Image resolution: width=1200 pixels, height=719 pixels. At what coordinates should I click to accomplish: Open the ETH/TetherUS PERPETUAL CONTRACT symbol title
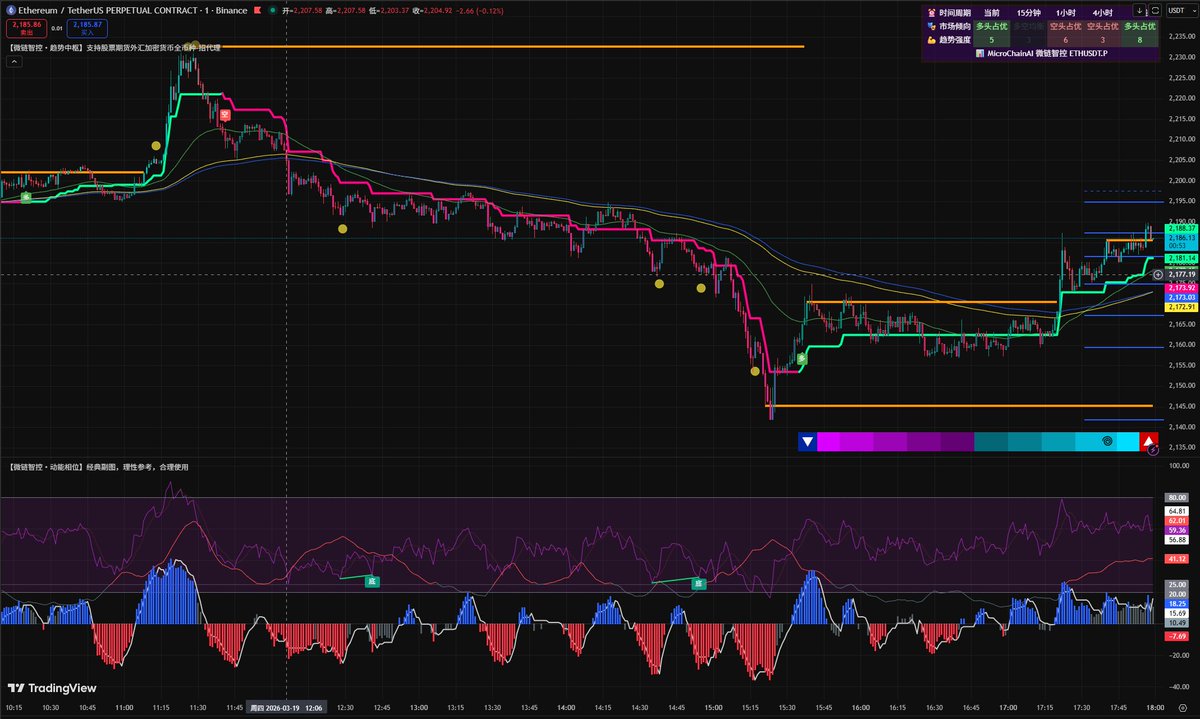pos(132,9)
